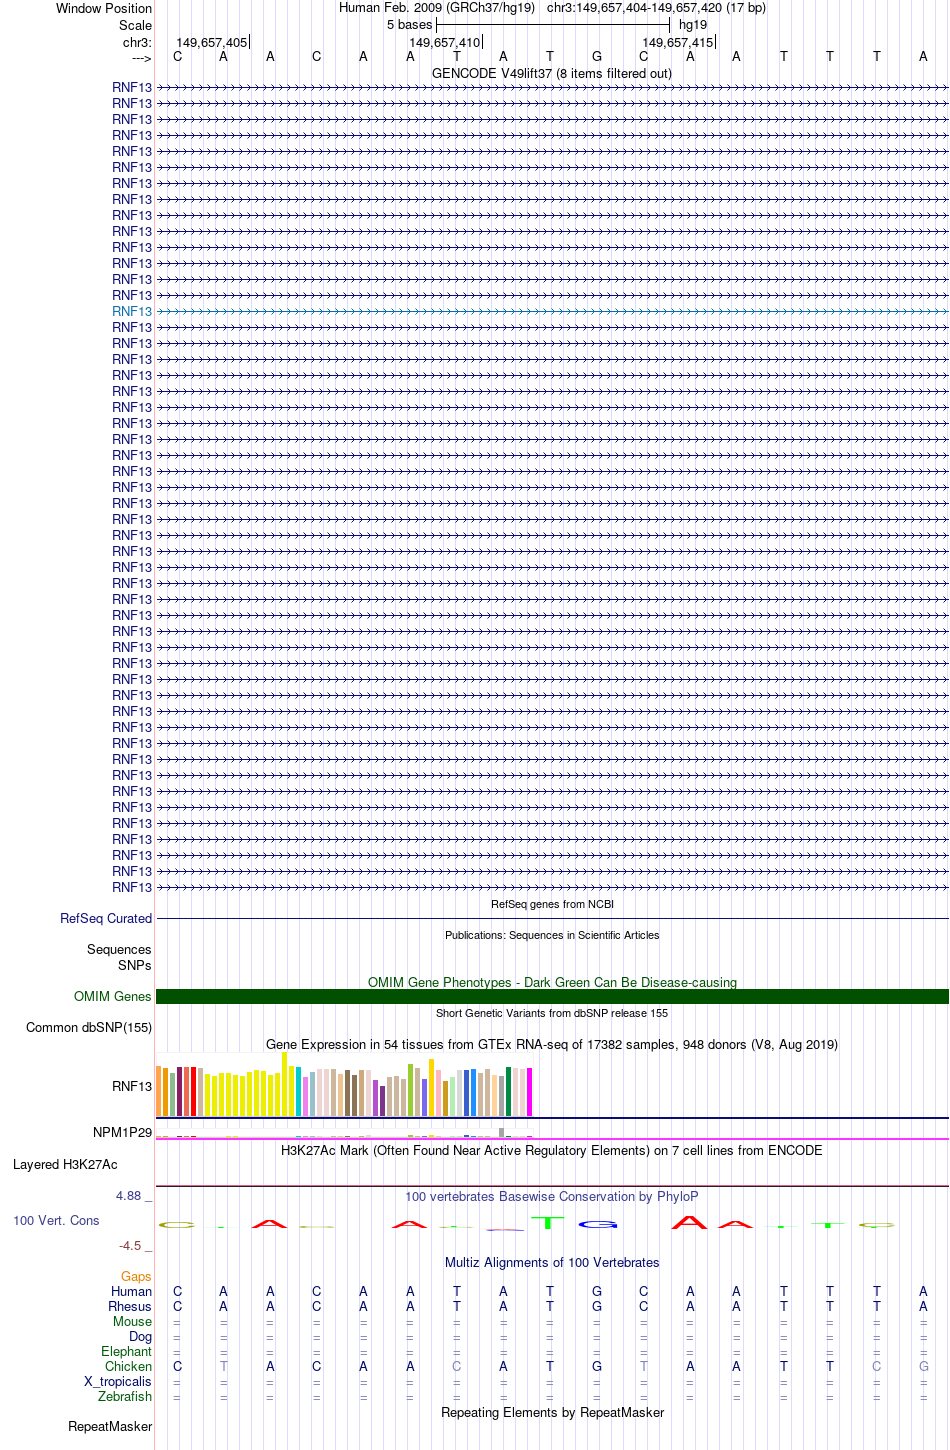This screenshot has height=1450, width=950.
Task: Click the orange Gaps label
Action: click(136, 1276)
